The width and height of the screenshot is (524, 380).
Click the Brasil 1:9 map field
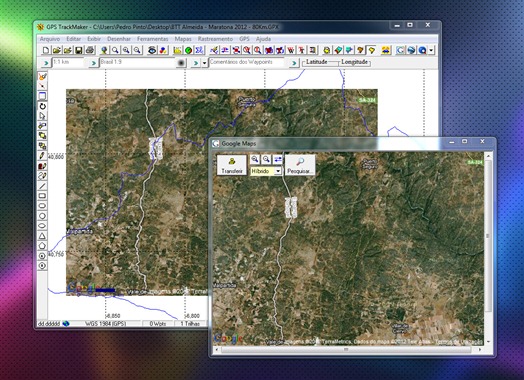tap(137, 62)
